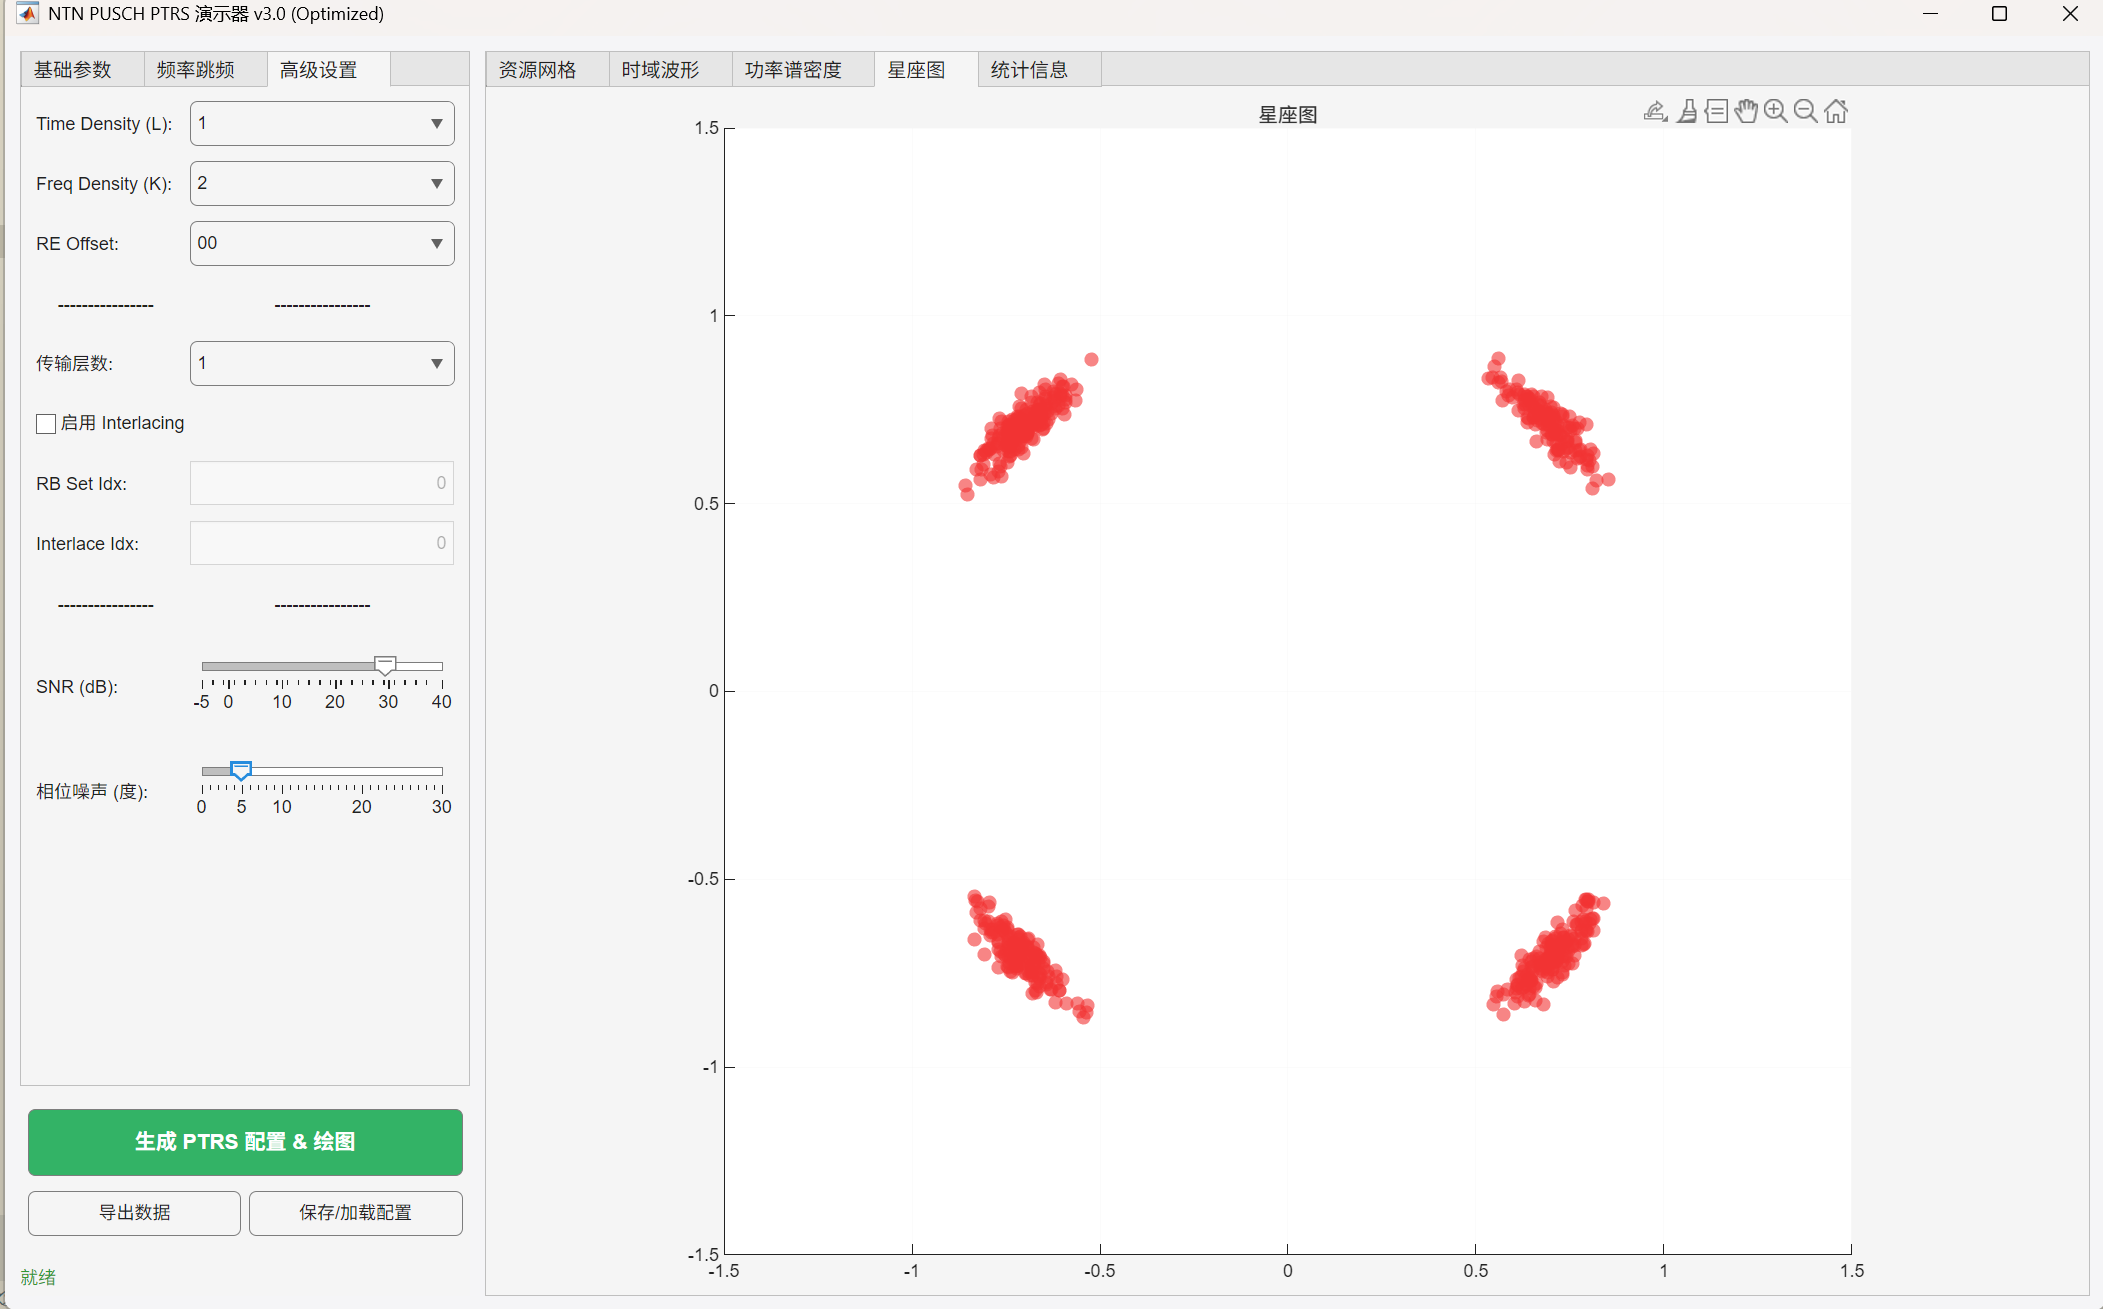The width and height of the screenshot is (2103, 1309).
Task: Restore view with the home icon
Action: (x=1836, y=111)
